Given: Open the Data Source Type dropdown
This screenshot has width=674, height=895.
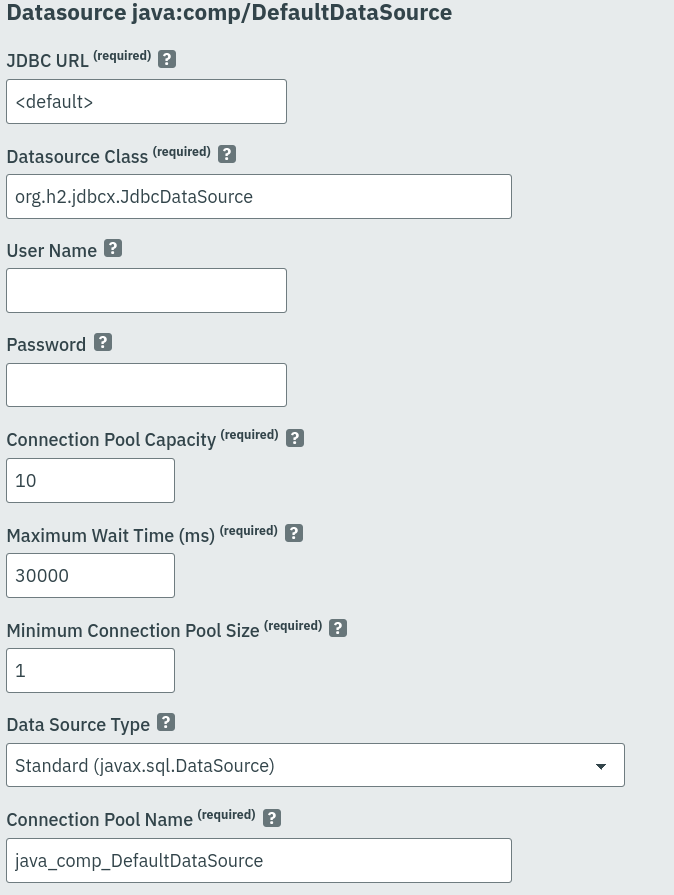Looking at the screenshot, I should point(315,766).
